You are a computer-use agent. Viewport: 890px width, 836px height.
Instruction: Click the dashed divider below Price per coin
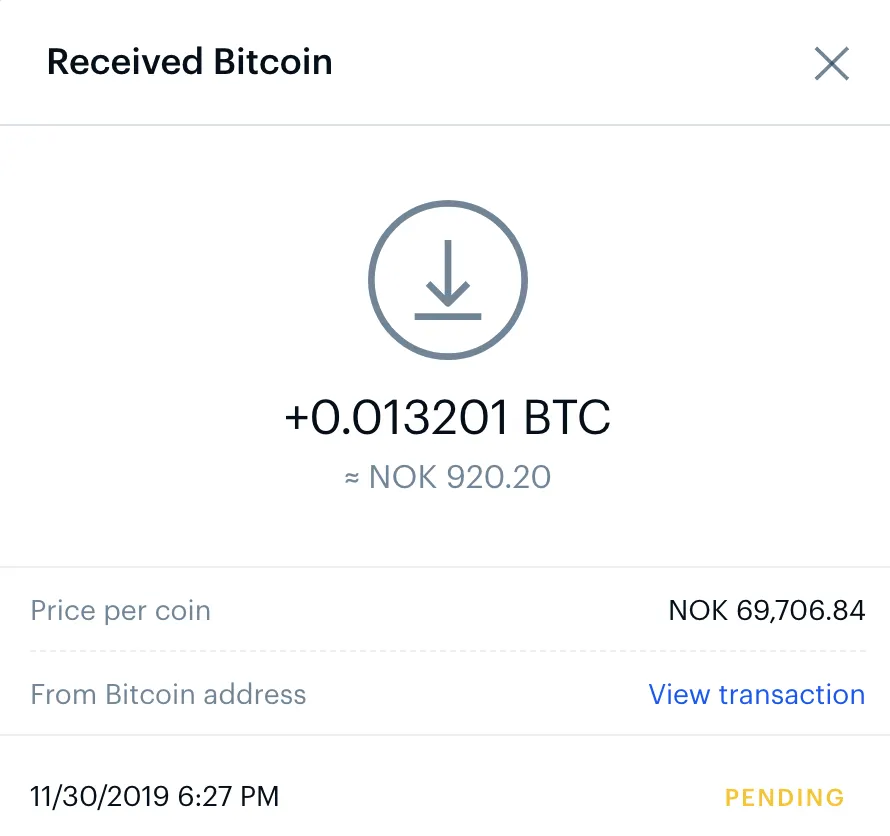(x=447, y=651)
